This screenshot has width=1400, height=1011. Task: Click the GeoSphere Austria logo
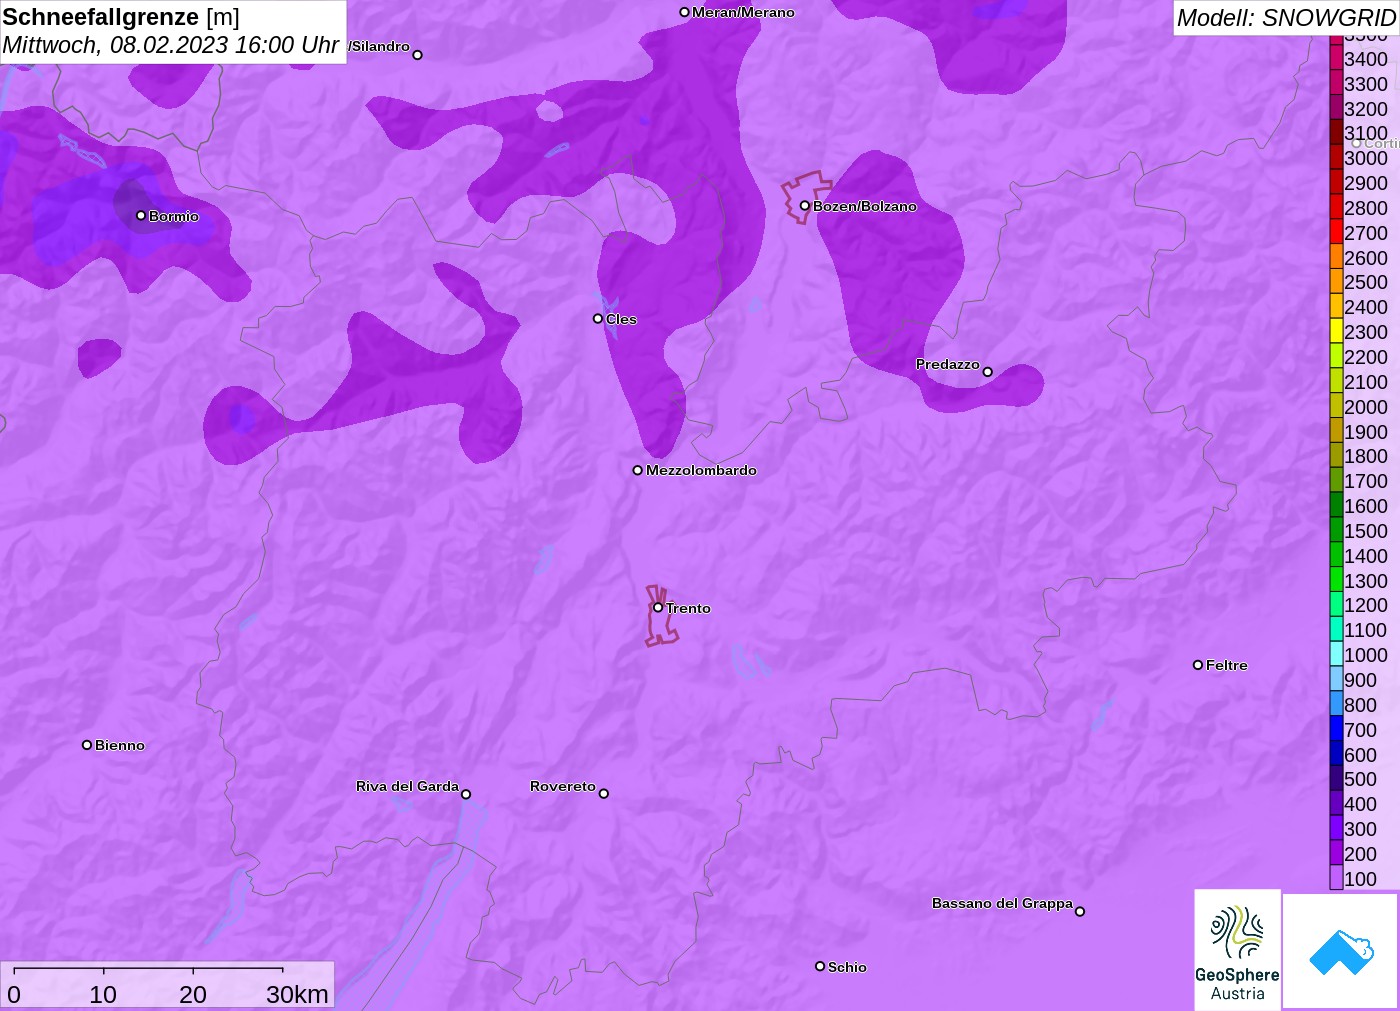[x=1237, y=950]
